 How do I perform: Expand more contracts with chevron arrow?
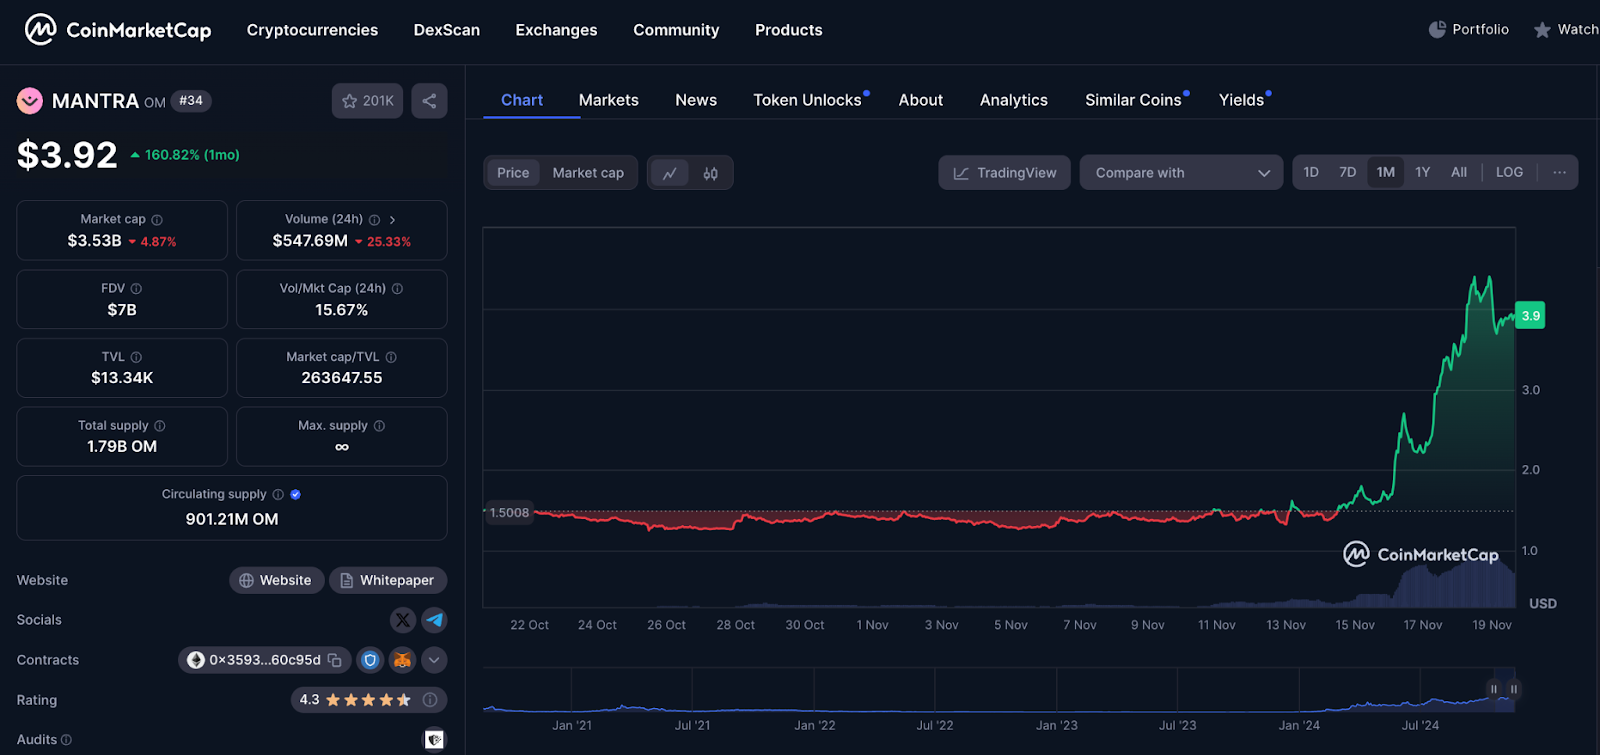pyautogui.click(x=434, y=660)
